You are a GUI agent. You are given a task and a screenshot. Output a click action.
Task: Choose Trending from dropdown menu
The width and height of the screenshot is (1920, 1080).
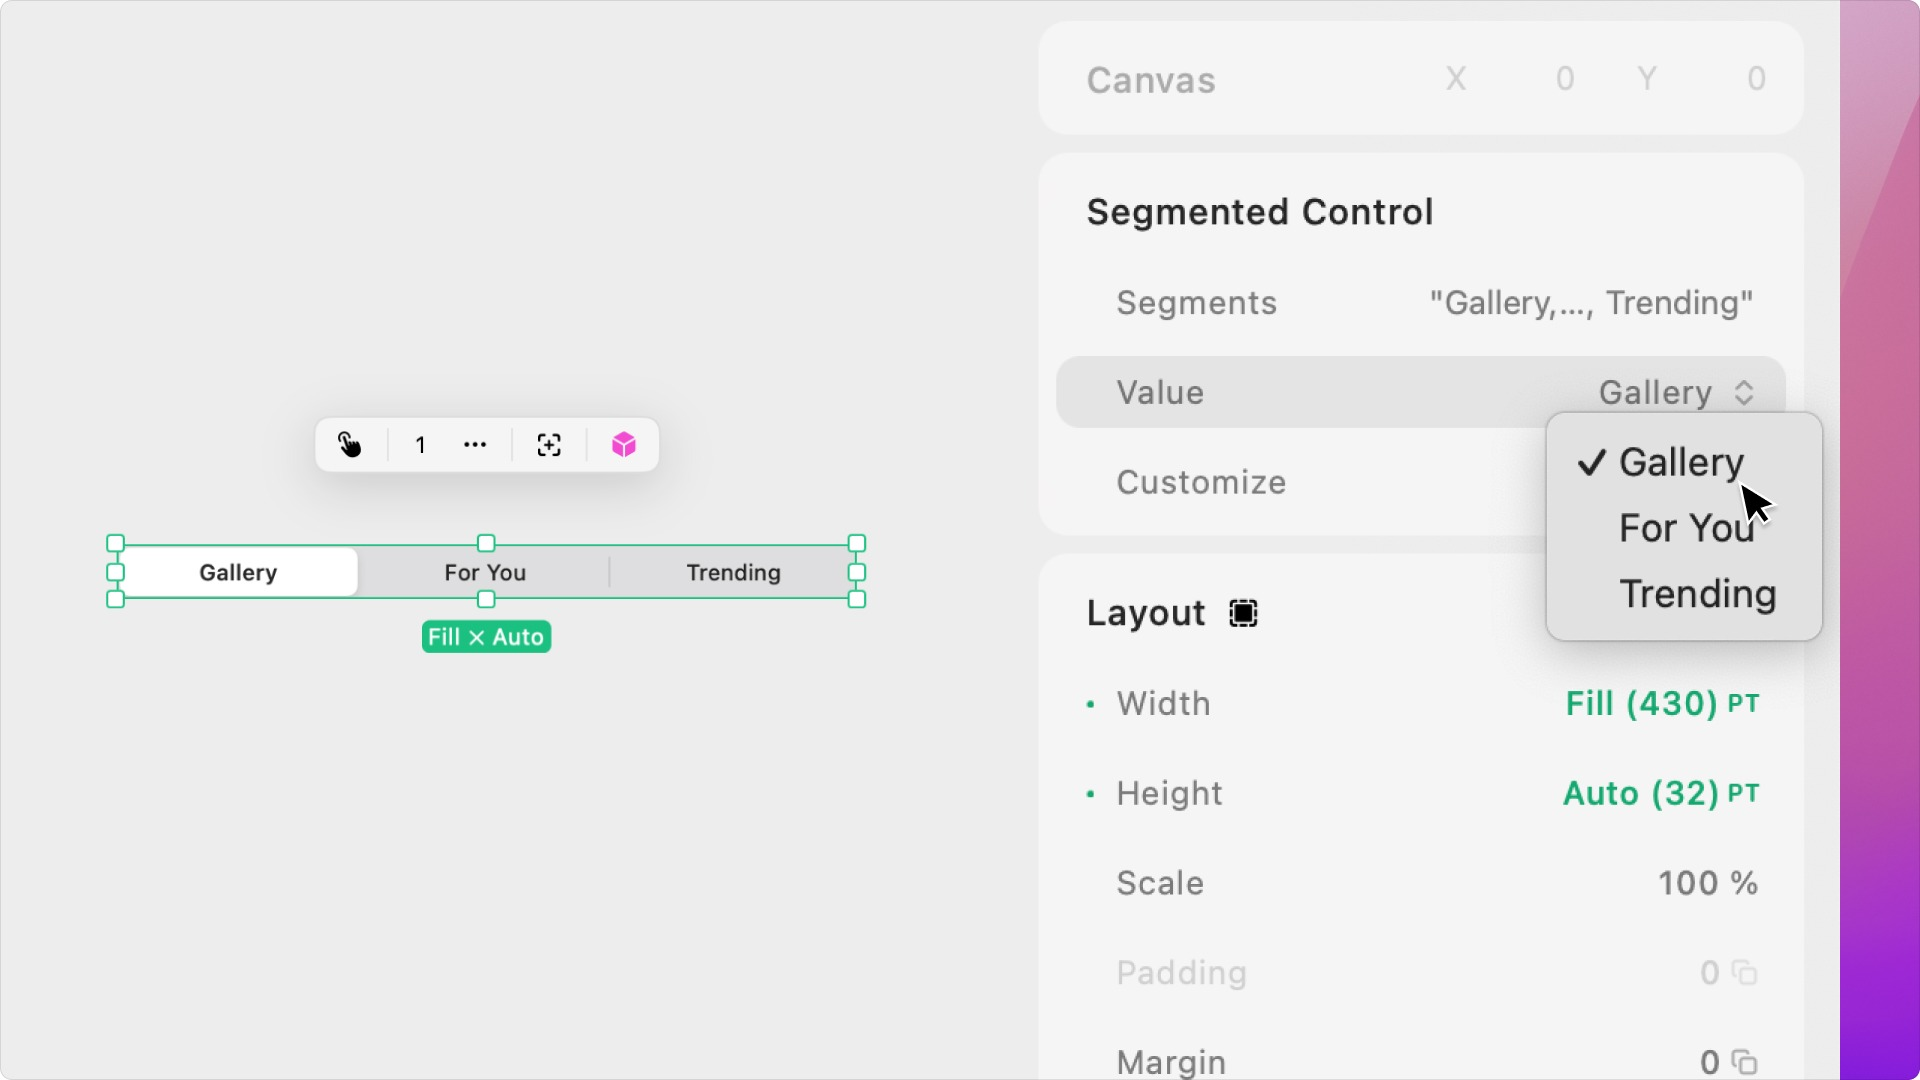[x=1697, y=594]
